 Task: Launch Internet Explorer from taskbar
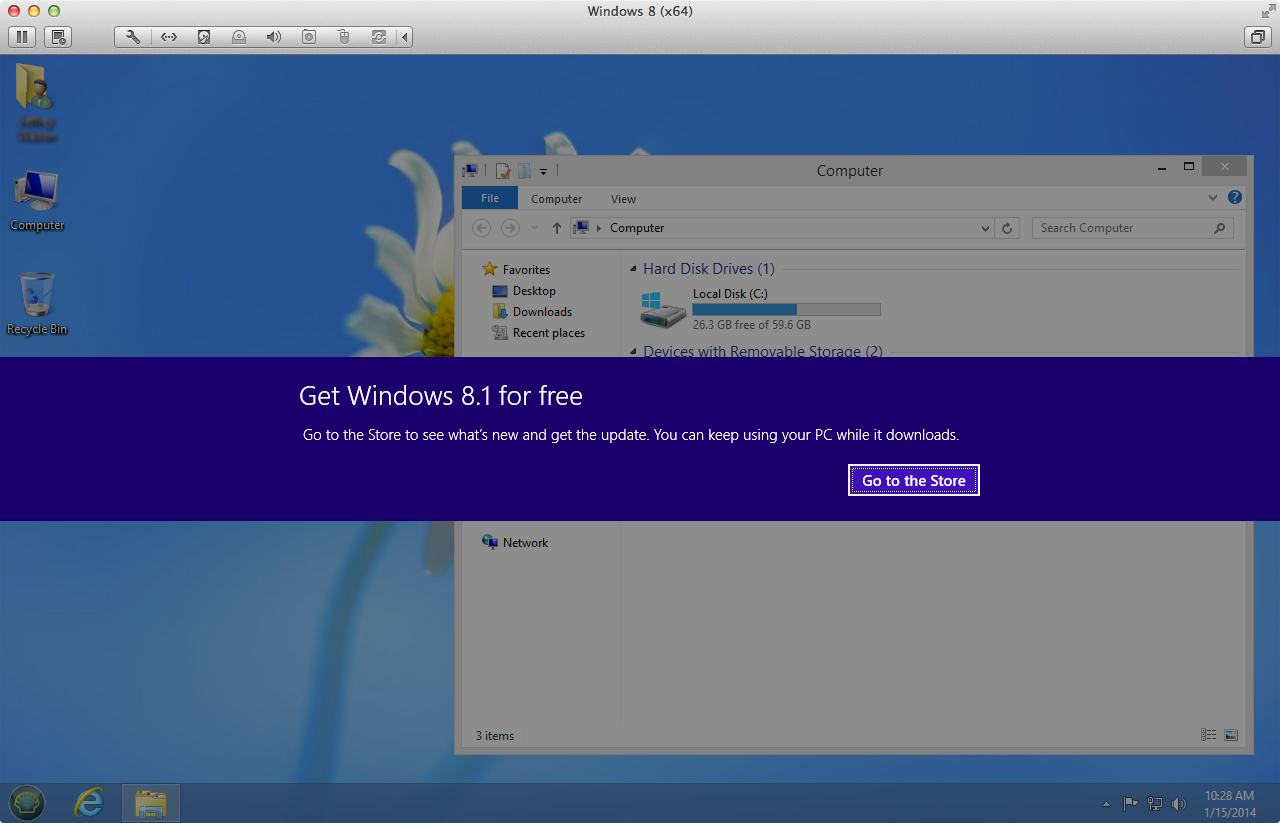(x=89, y=802)
